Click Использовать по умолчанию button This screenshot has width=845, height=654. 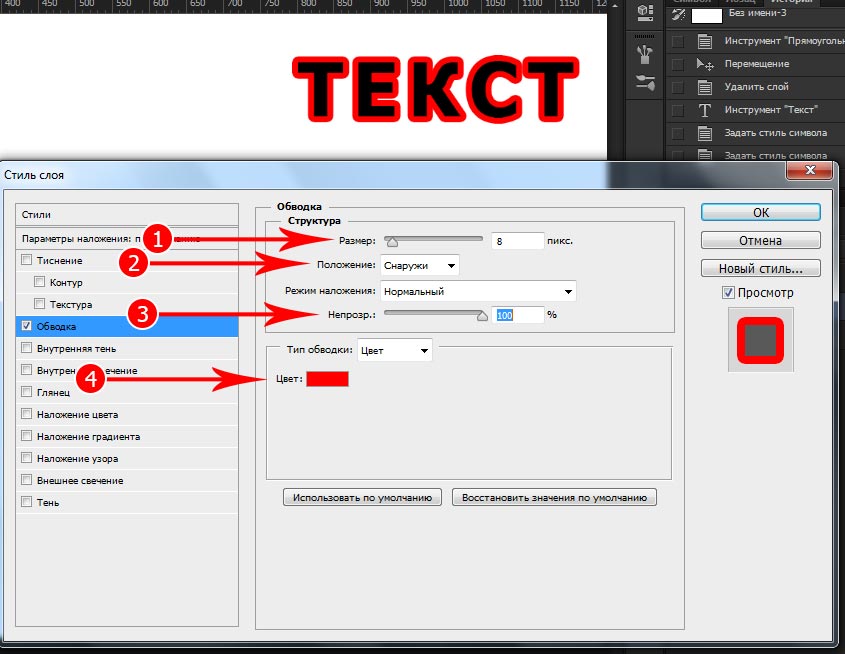pyautogui.click(x=362, y=497)
